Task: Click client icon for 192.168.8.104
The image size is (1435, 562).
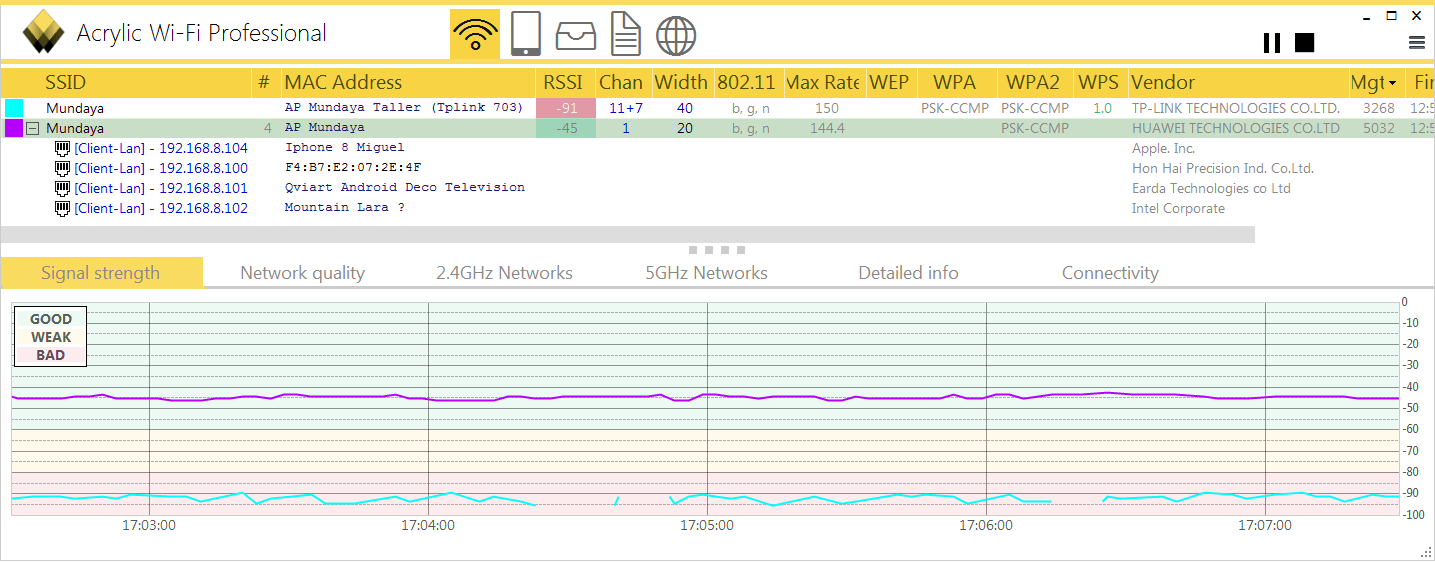Action: pos(62,148)
